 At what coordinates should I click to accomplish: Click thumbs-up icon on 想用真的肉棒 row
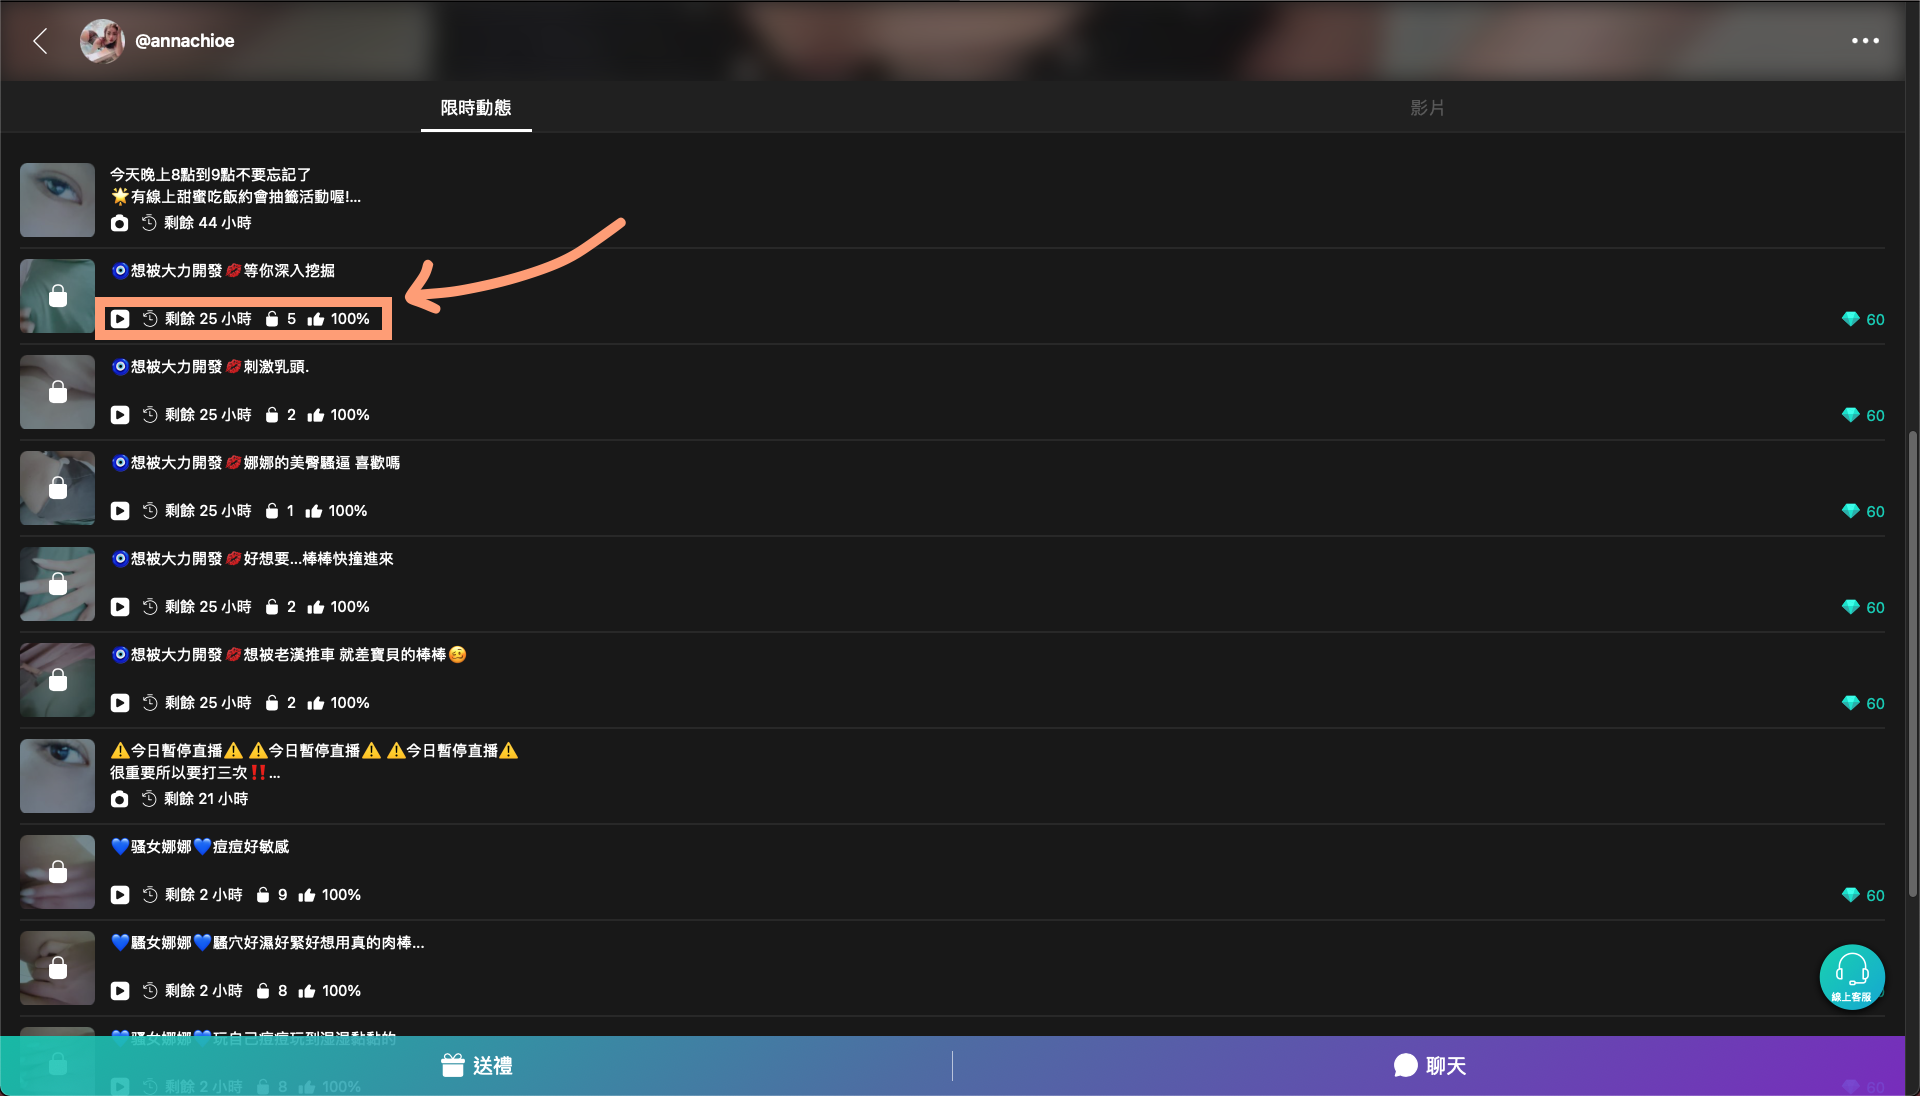tap(307, 991)
